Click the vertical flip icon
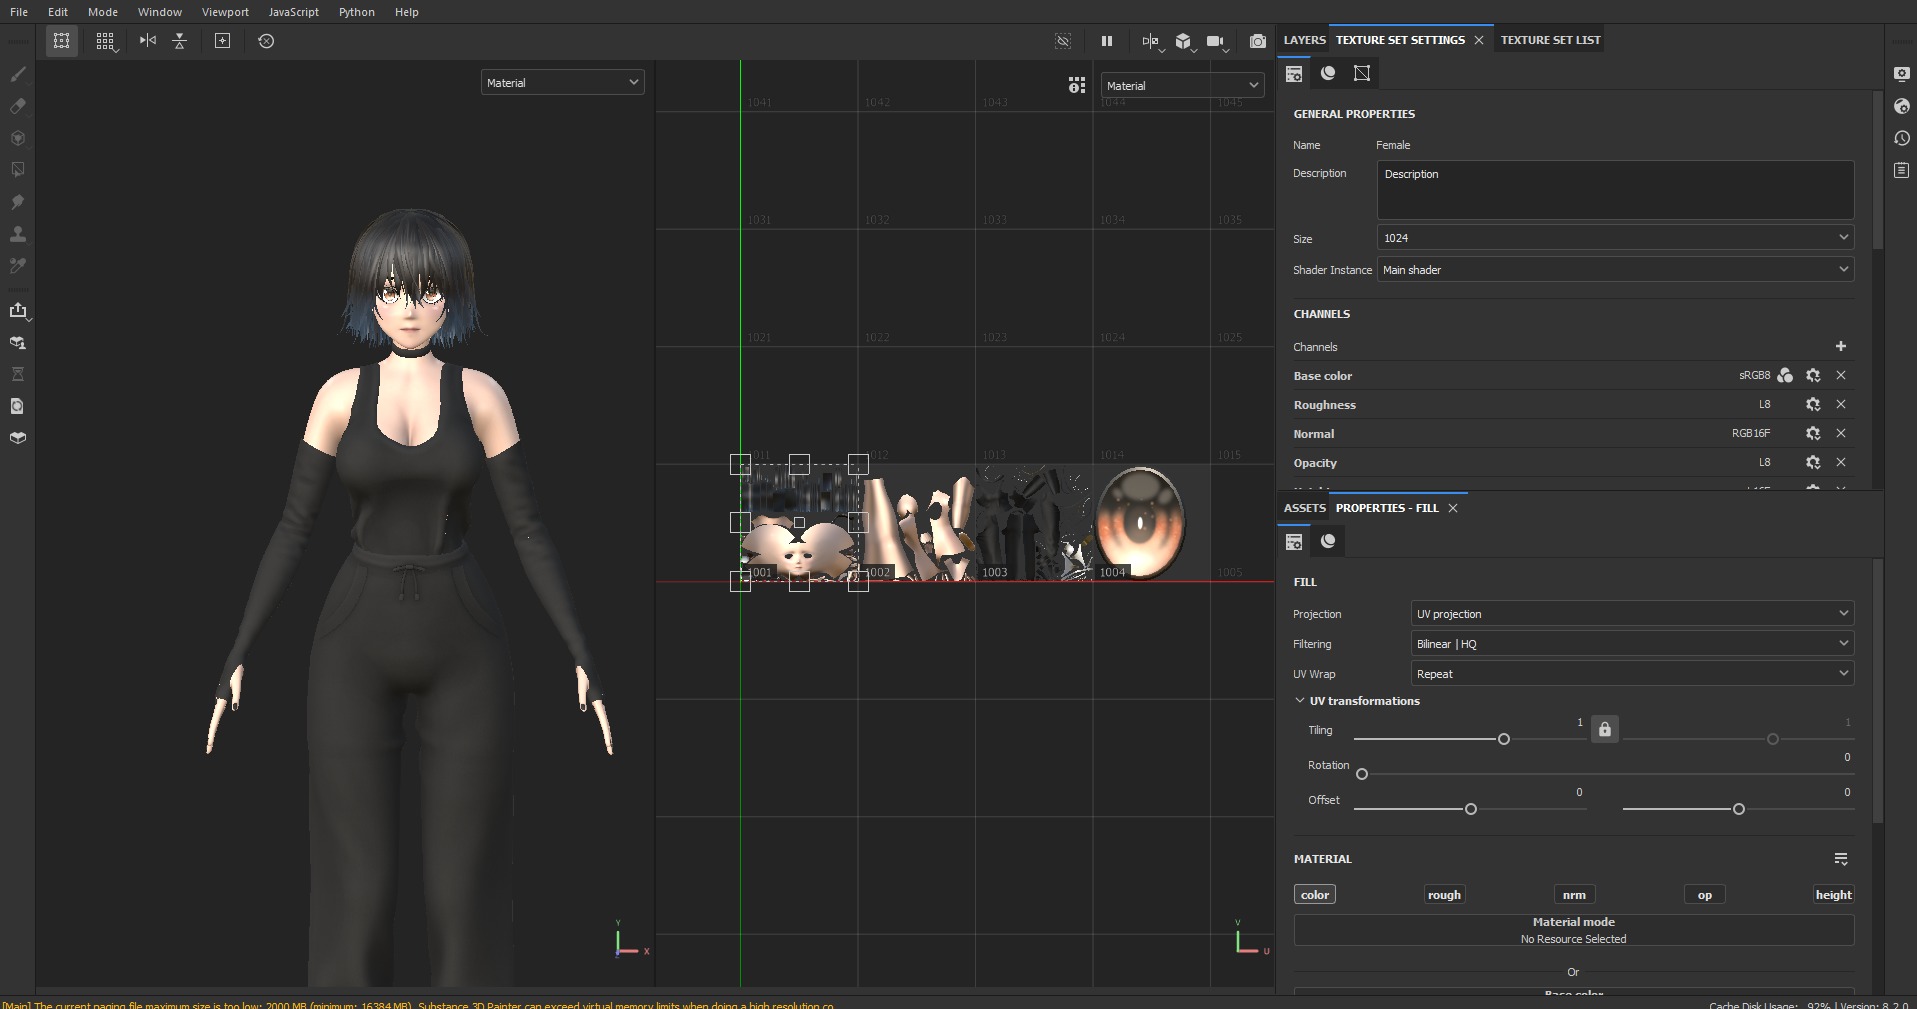This screenshot has height=1009, width=1917. (180, 41)
